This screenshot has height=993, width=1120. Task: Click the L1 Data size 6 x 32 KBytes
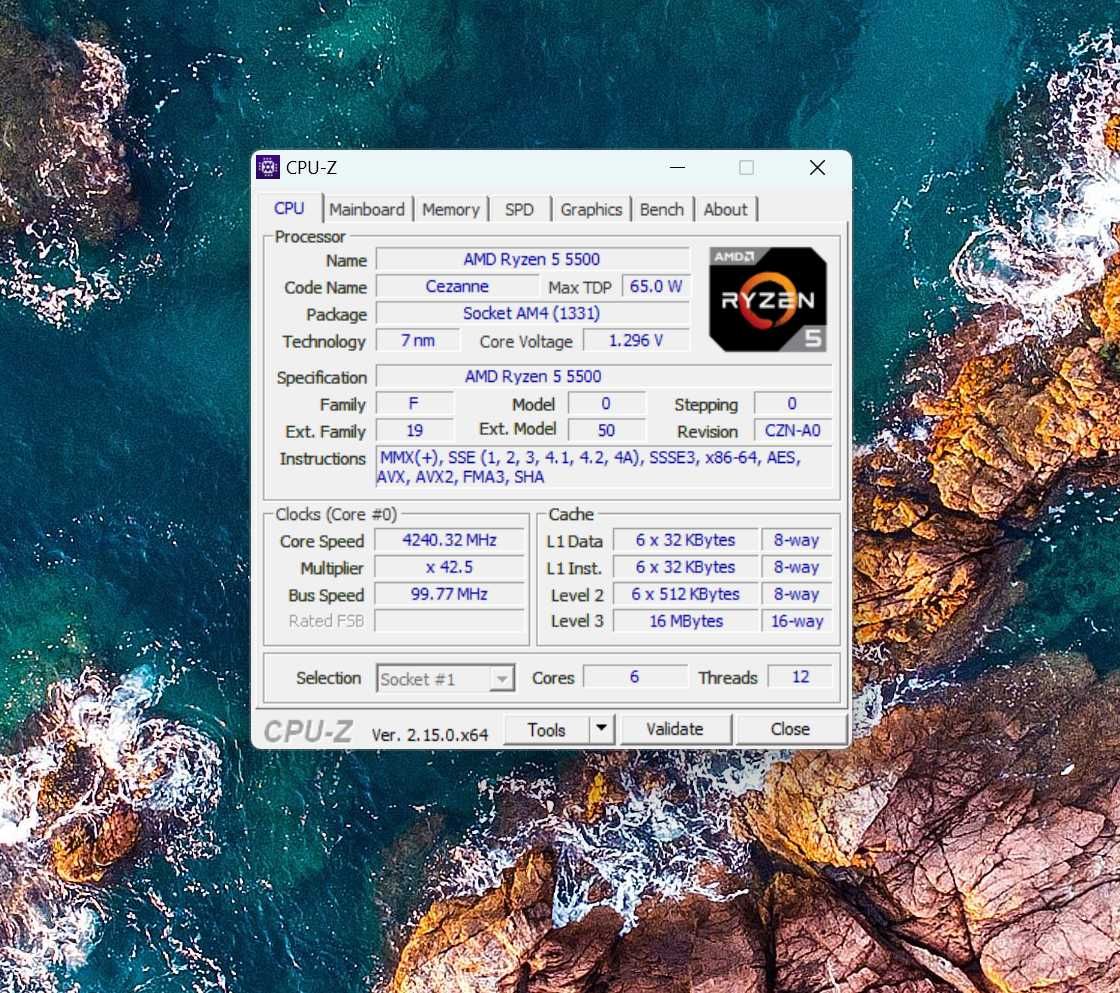686,540
